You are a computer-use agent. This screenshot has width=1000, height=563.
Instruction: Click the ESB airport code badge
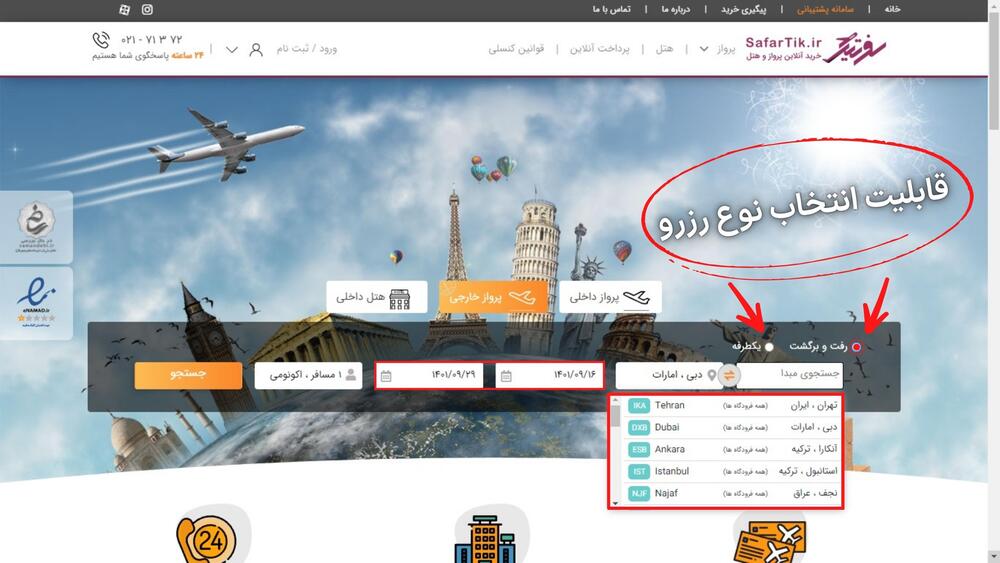[x=638, y=450]
